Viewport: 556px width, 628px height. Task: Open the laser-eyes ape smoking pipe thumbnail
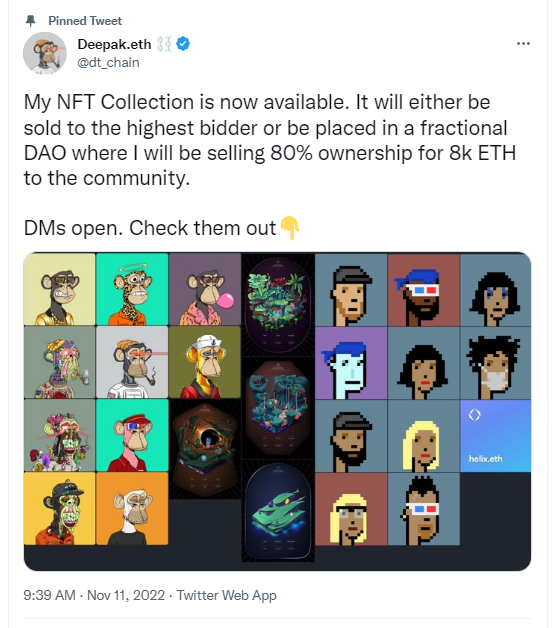click(132, 362)
